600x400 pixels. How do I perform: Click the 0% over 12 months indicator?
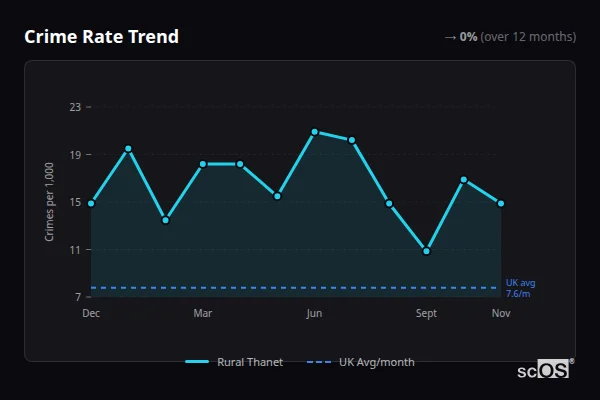[x=510, y=37]
